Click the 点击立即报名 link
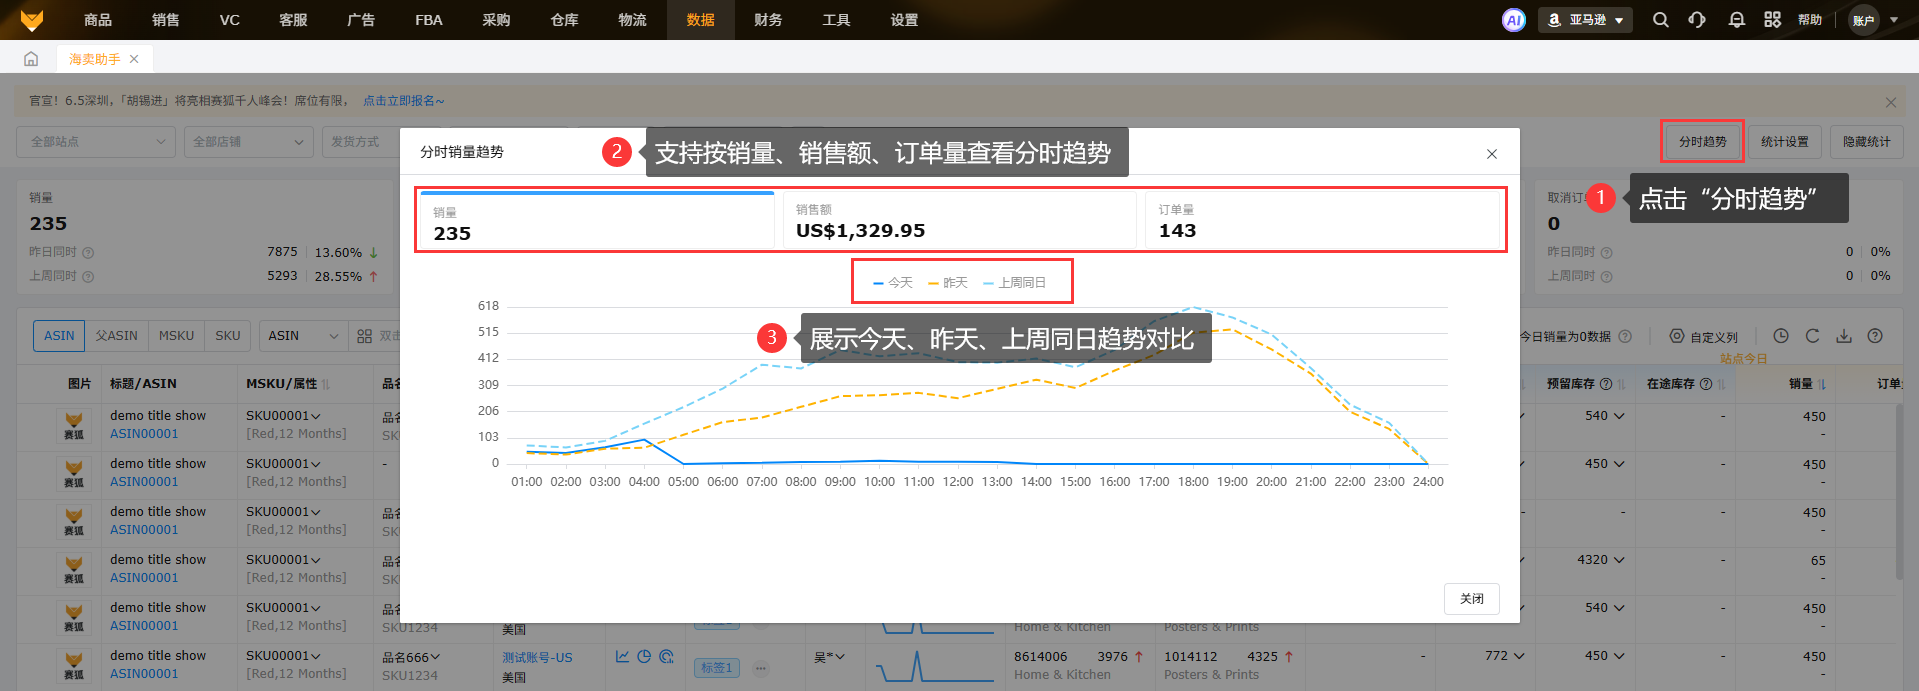The image size is (1919, 691). pyautogui.click(x=403, y=101)
